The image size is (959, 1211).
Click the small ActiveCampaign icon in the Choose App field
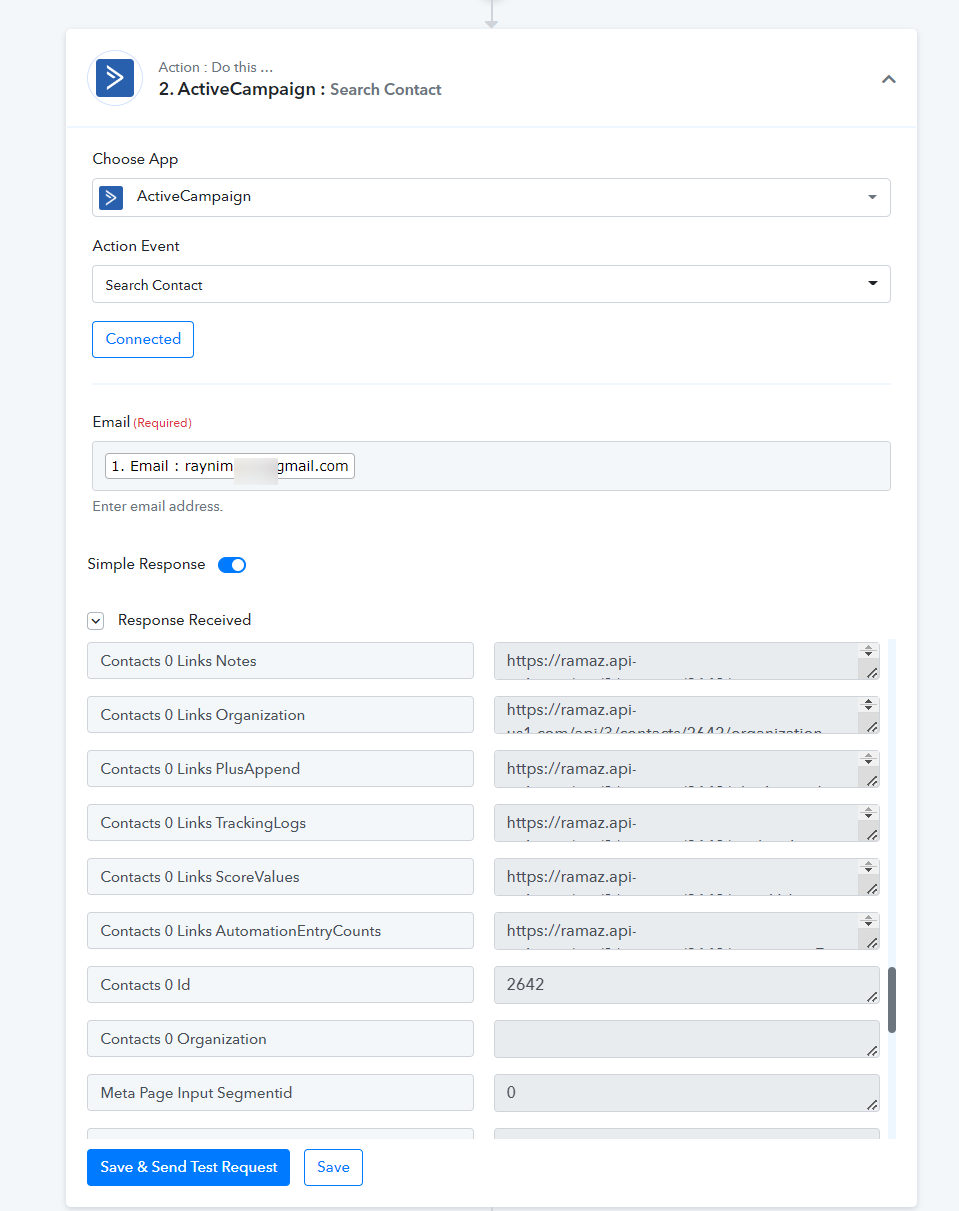(x=111, y=197)
